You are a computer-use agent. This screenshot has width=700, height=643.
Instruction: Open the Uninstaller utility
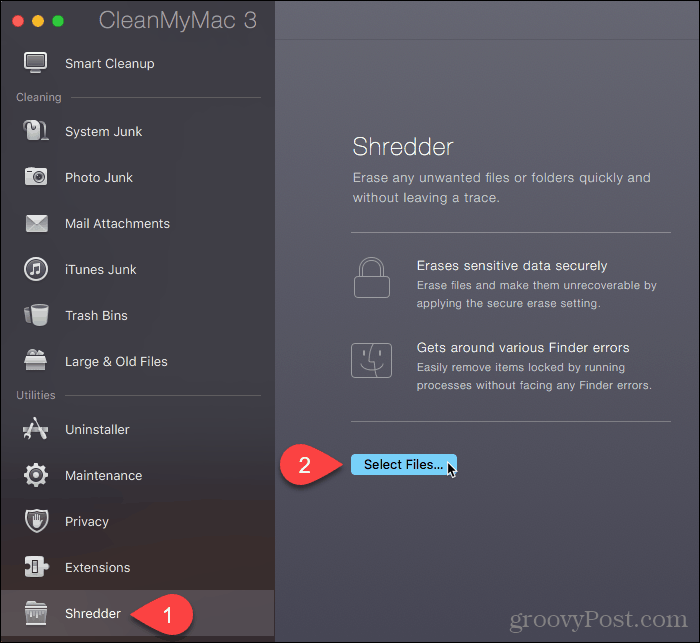coord(97,429)
